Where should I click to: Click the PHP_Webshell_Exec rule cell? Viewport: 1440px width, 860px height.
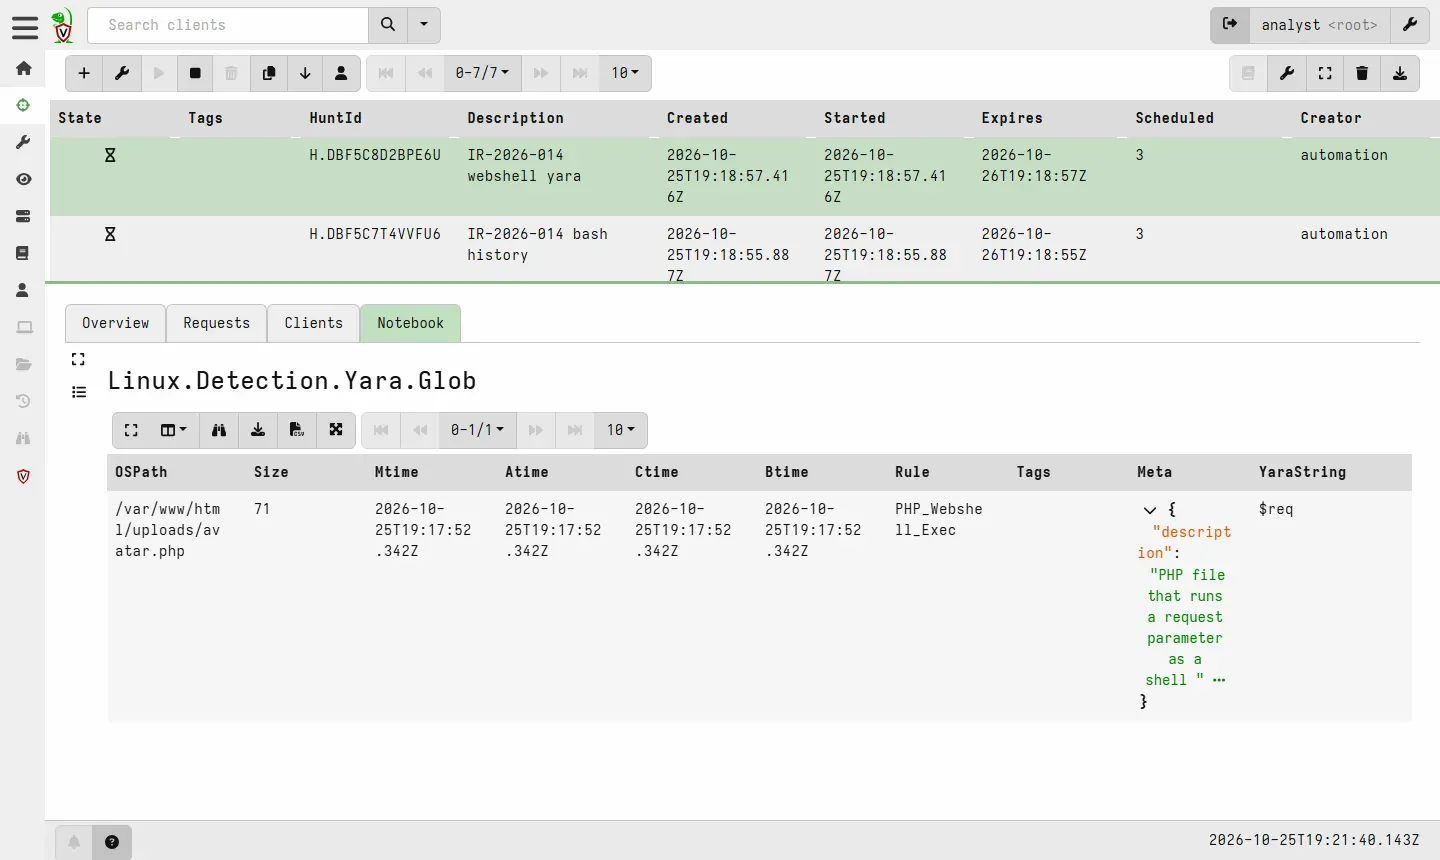point(938,519)
